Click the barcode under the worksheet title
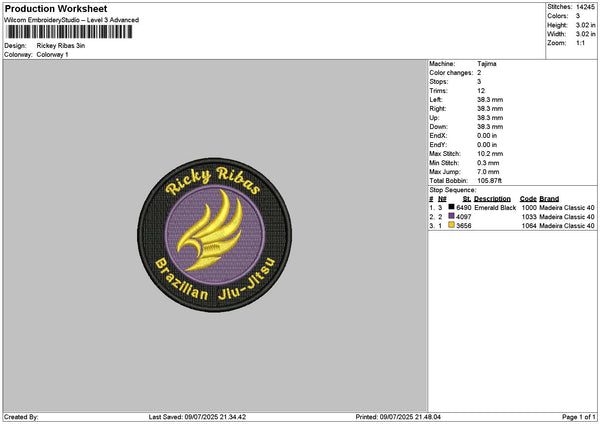This screenshot has width=600, height=424. point(69,32)
